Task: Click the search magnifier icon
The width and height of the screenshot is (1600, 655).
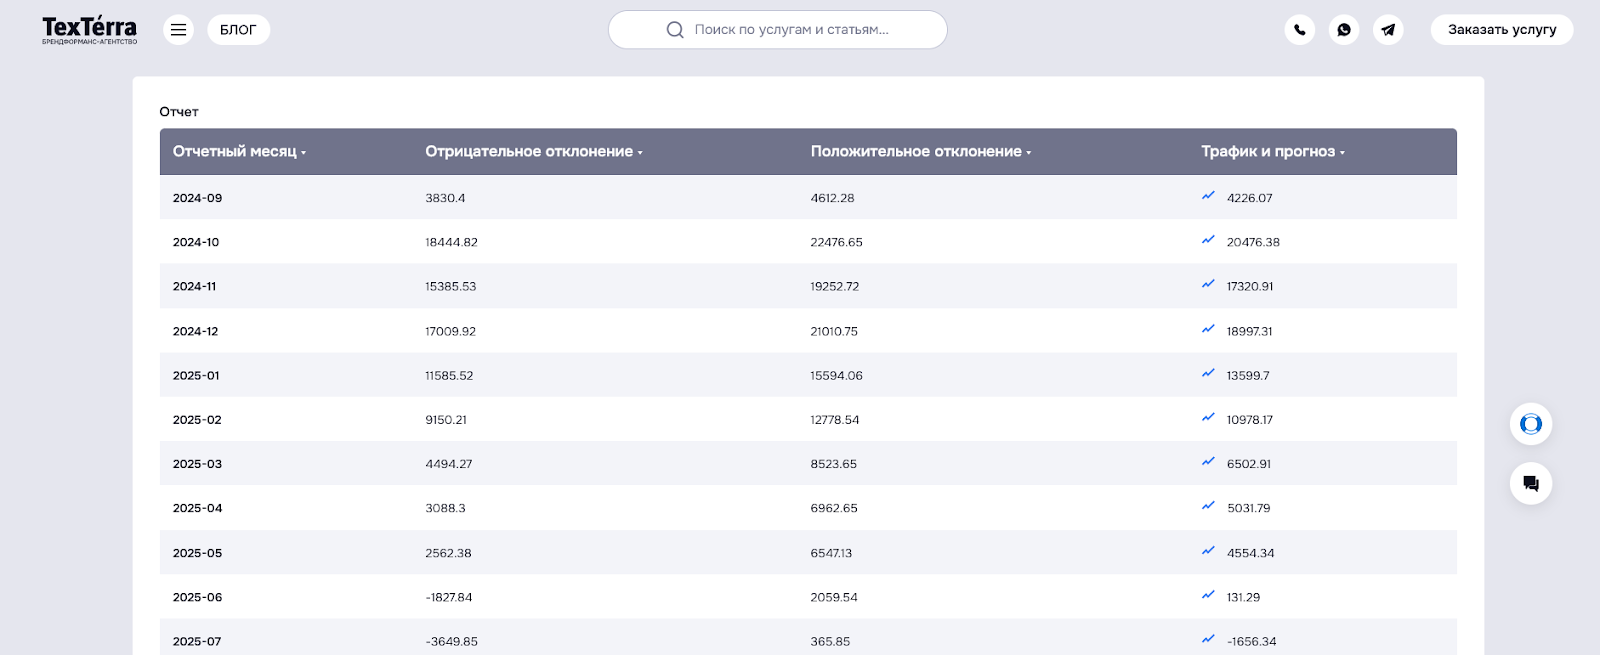Action: [x=675, y=30]
